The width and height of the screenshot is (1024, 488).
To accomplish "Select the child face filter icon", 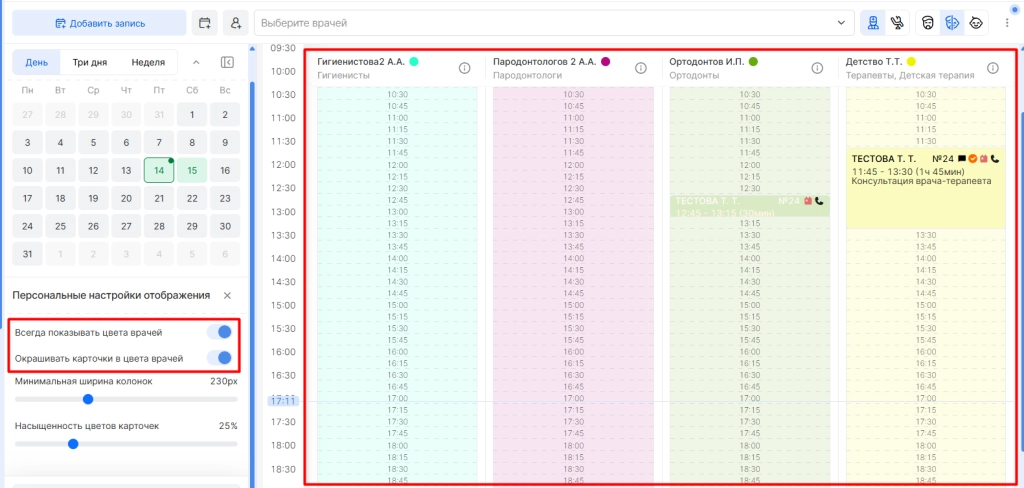I will click(976, 23).
